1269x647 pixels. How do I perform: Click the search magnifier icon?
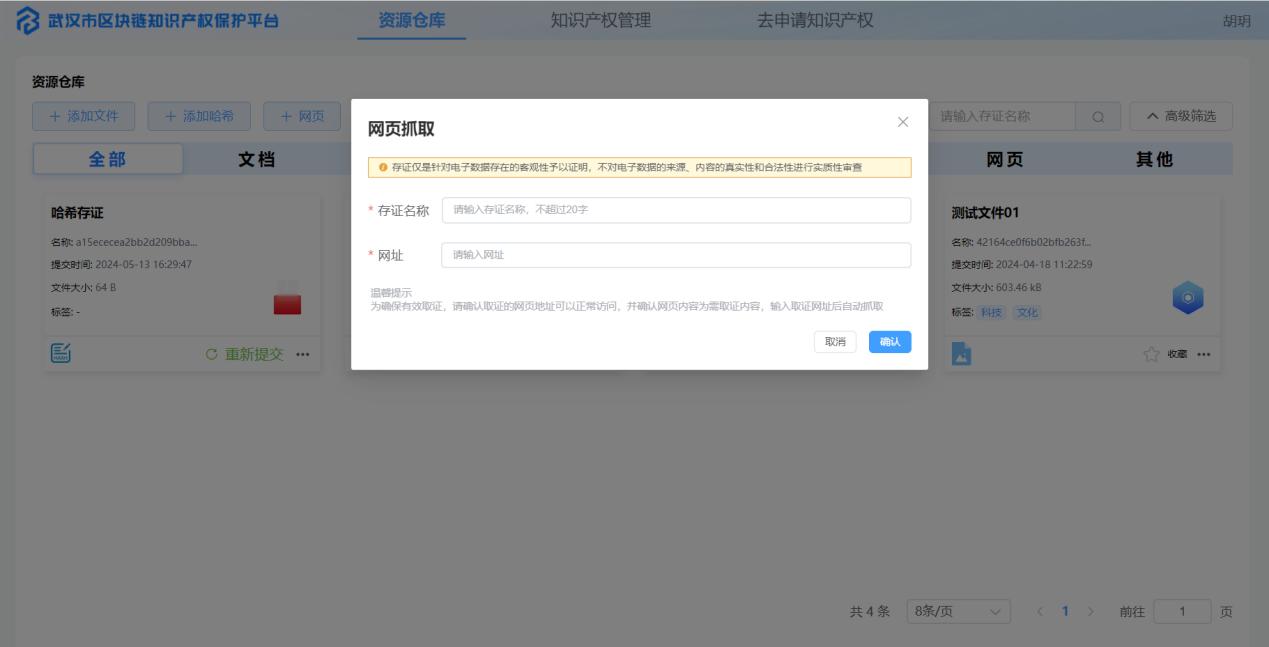(1097, 116)
